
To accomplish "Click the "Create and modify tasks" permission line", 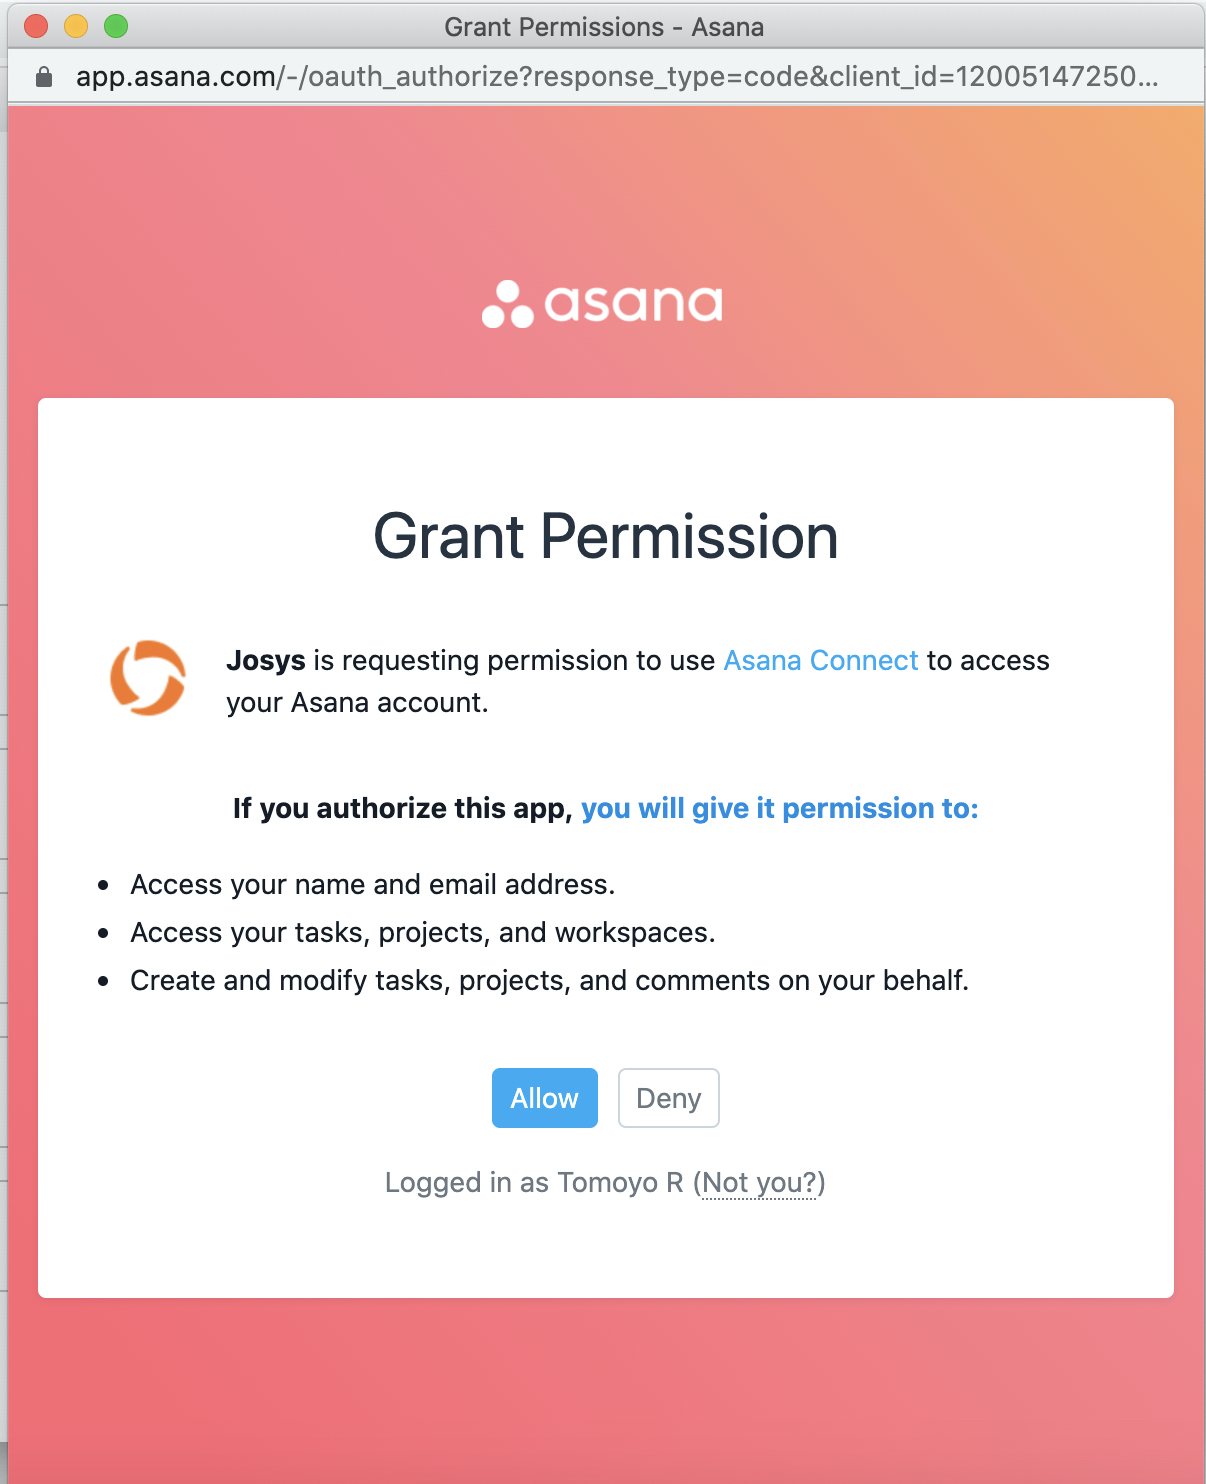I will (x=549, y=981).
